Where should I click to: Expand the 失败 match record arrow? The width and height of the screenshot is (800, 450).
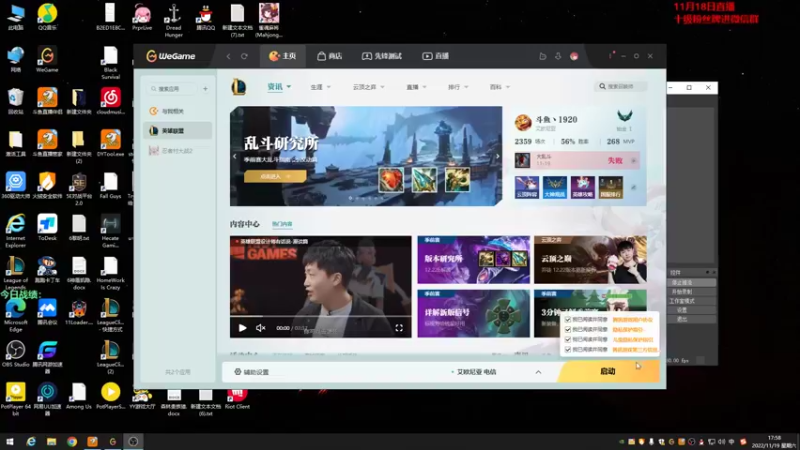634,161
